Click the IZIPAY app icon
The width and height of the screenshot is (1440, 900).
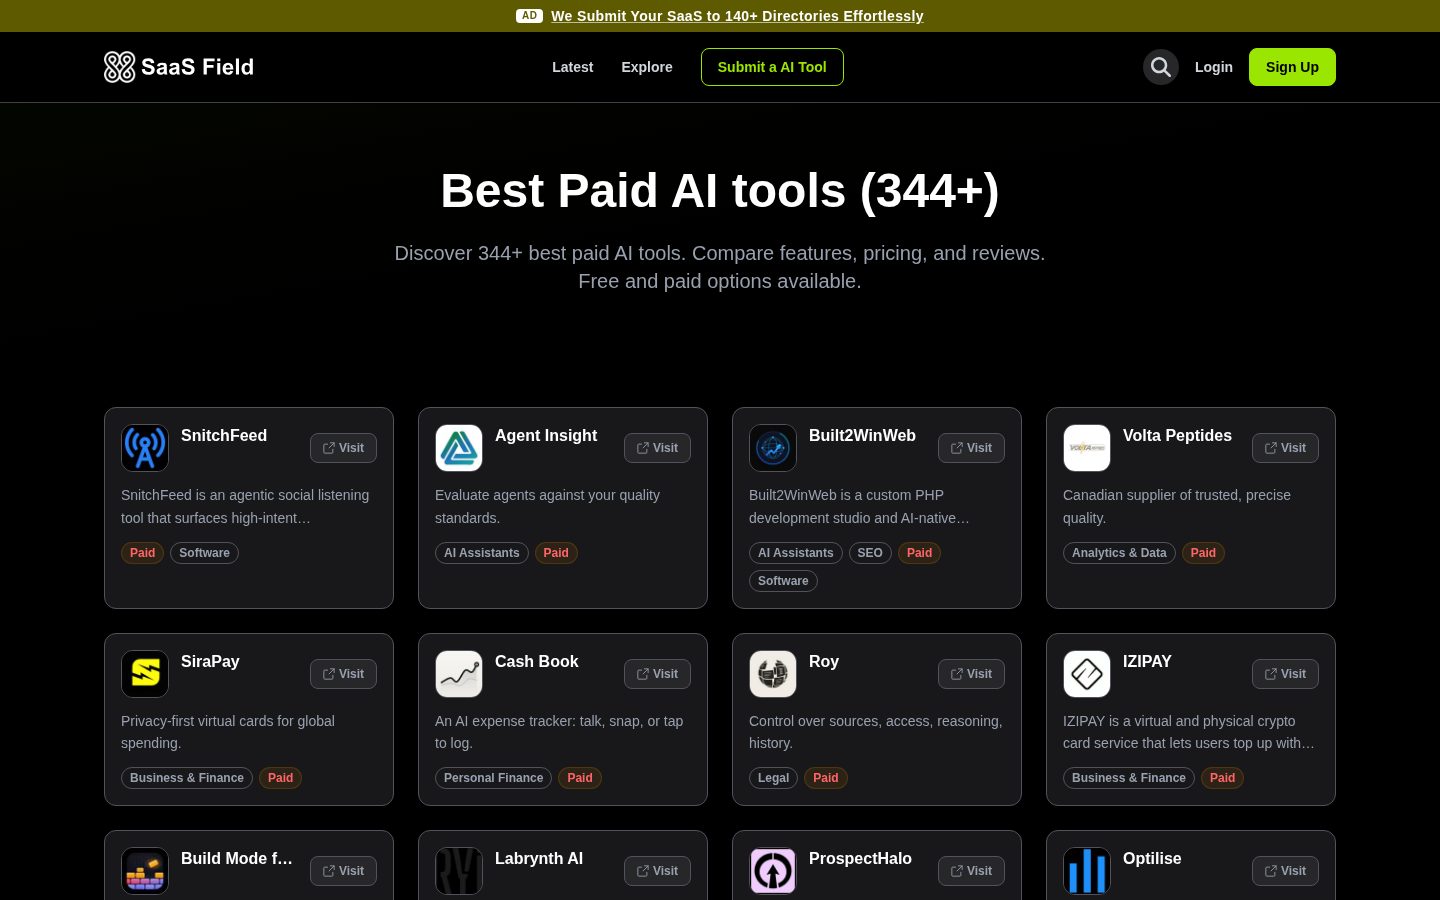pos(1087,674)
